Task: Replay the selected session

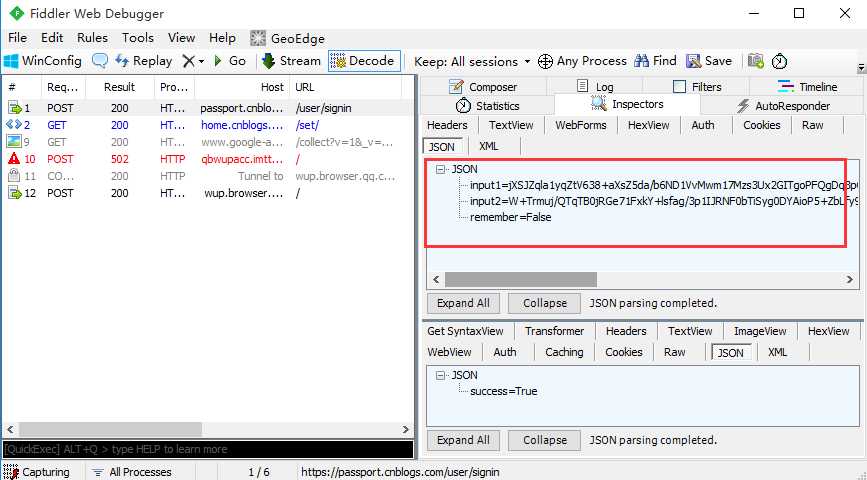Action: [x=144, y=61]
